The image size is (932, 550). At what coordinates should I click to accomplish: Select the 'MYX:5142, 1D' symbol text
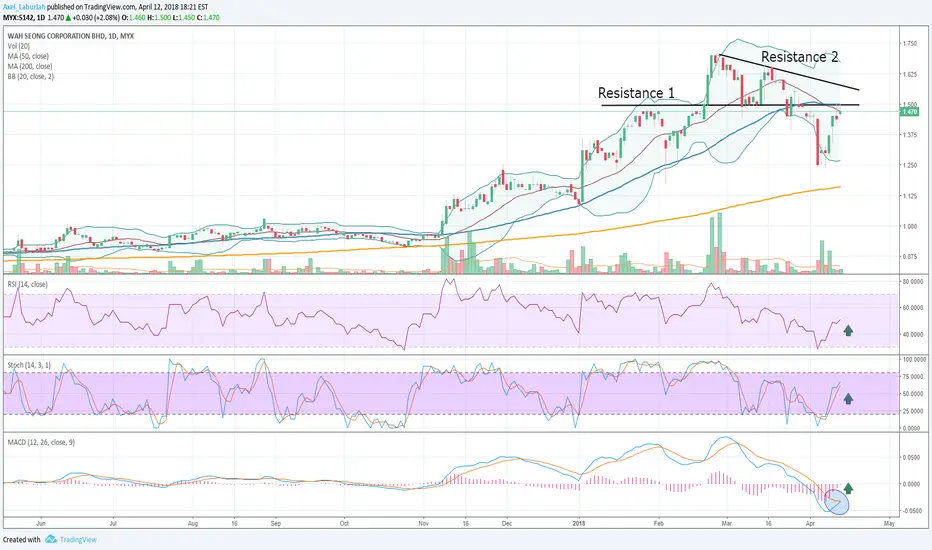[24, 18]
